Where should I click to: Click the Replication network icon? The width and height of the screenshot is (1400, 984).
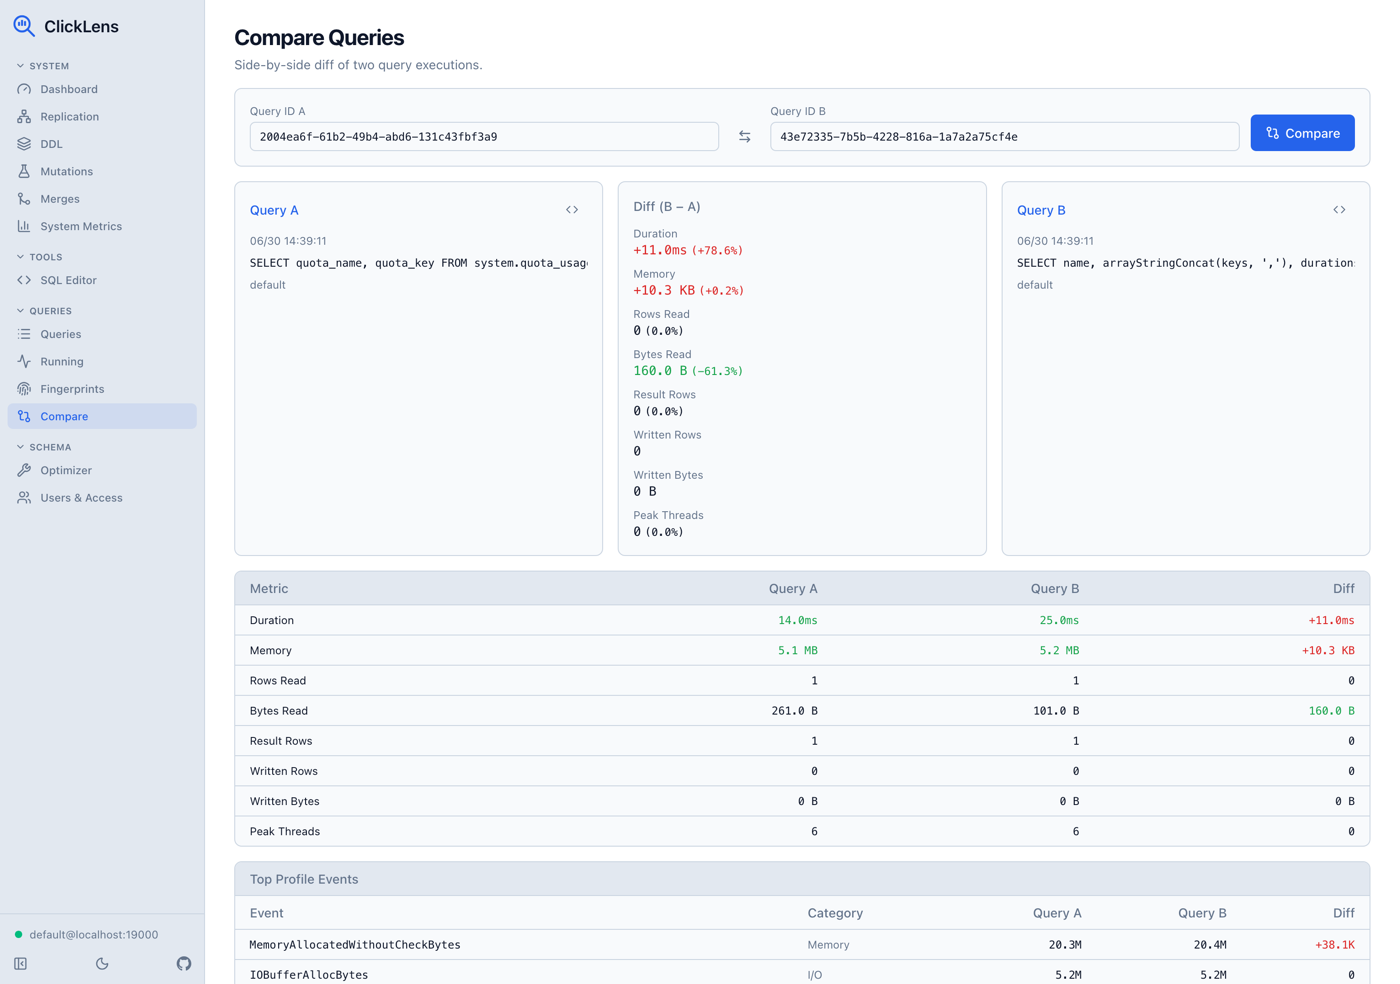(24, 117)
